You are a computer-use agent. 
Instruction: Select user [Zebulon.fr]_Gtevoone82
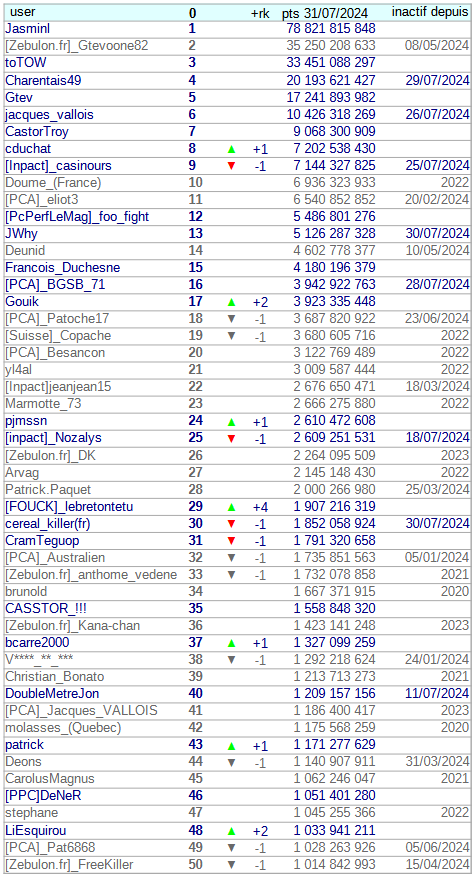pos(77,46)
